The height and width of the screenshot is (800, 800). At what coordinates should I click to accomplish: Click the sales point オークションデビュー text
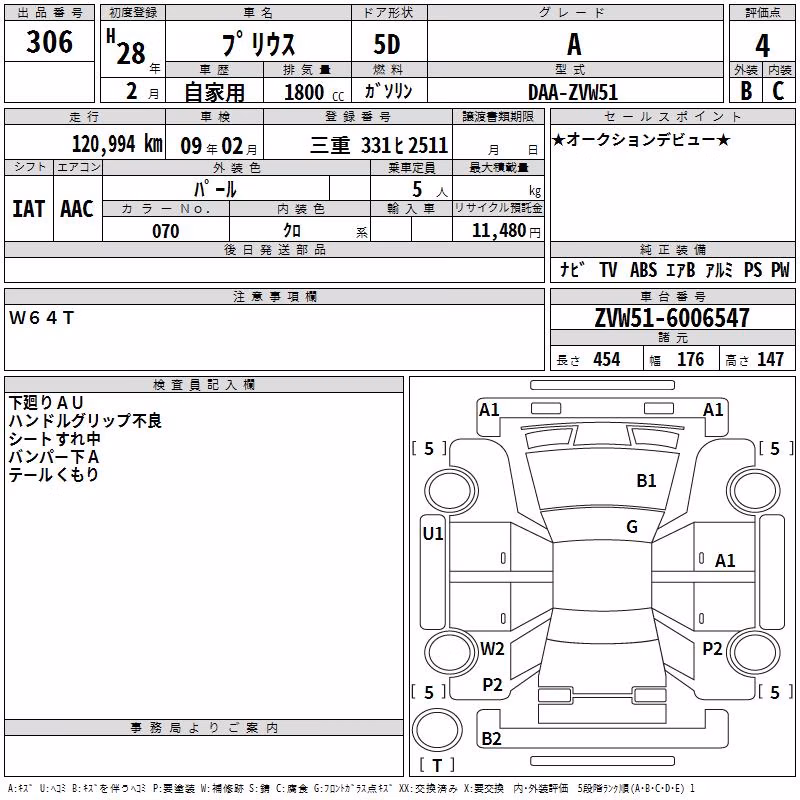pos(641,139)
